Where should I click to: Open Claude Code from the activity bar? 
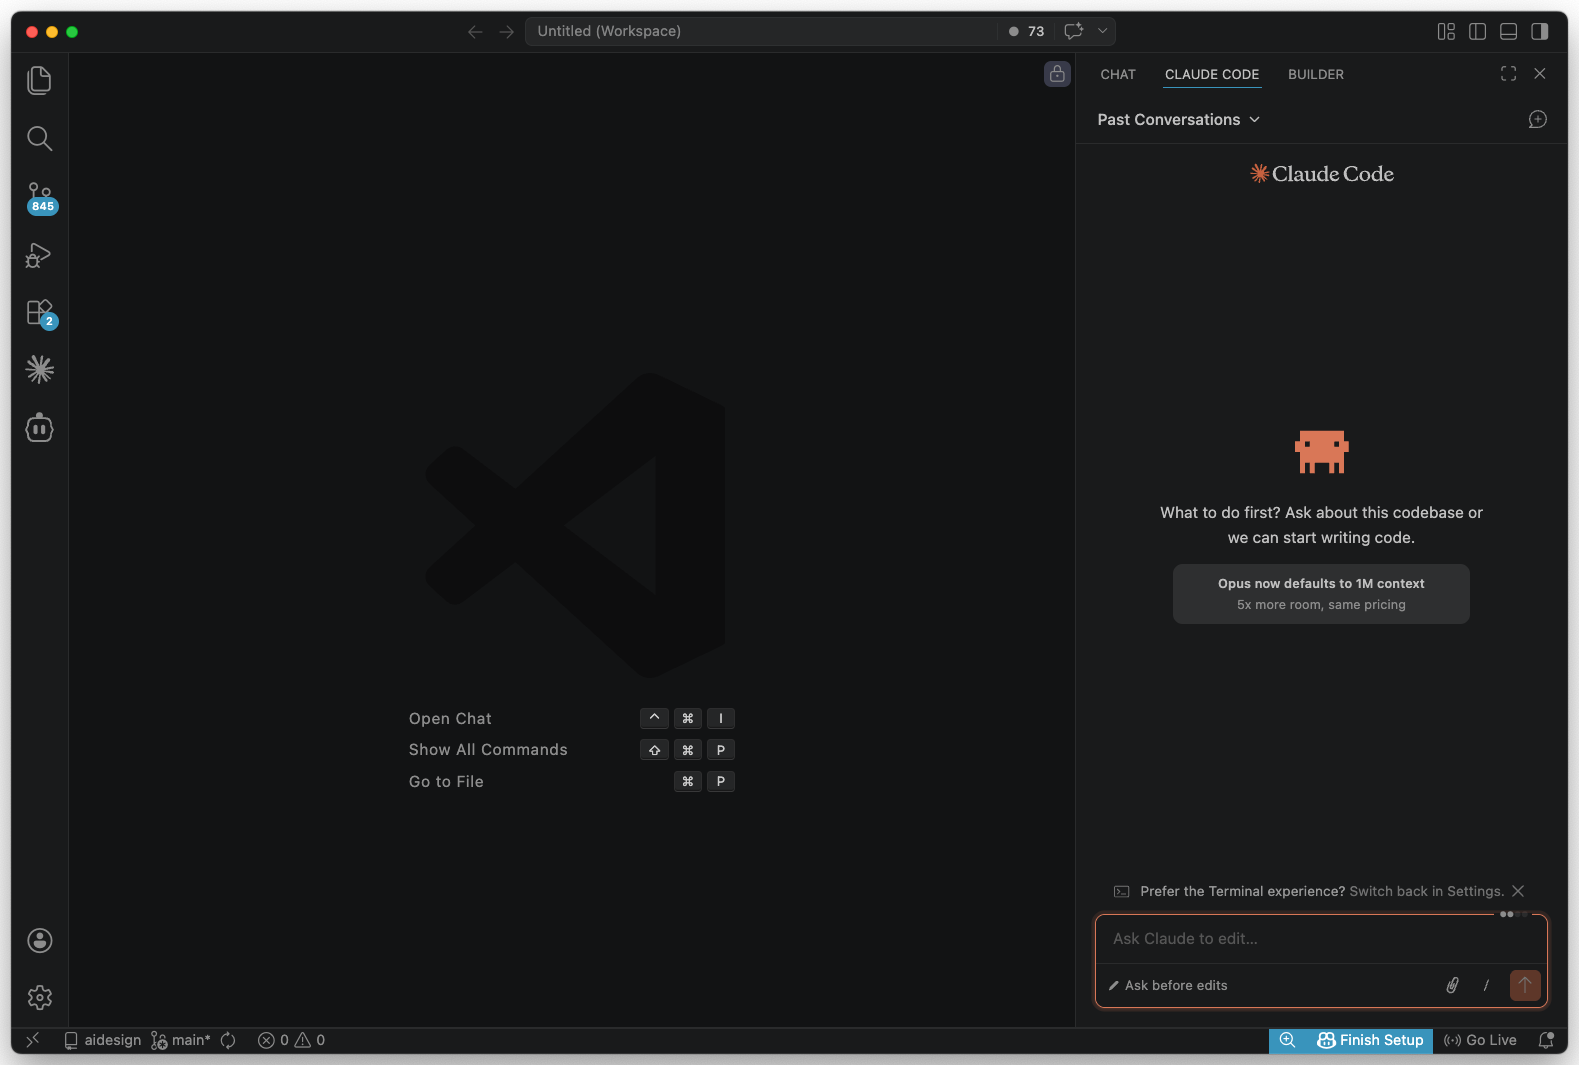(39, 370)
